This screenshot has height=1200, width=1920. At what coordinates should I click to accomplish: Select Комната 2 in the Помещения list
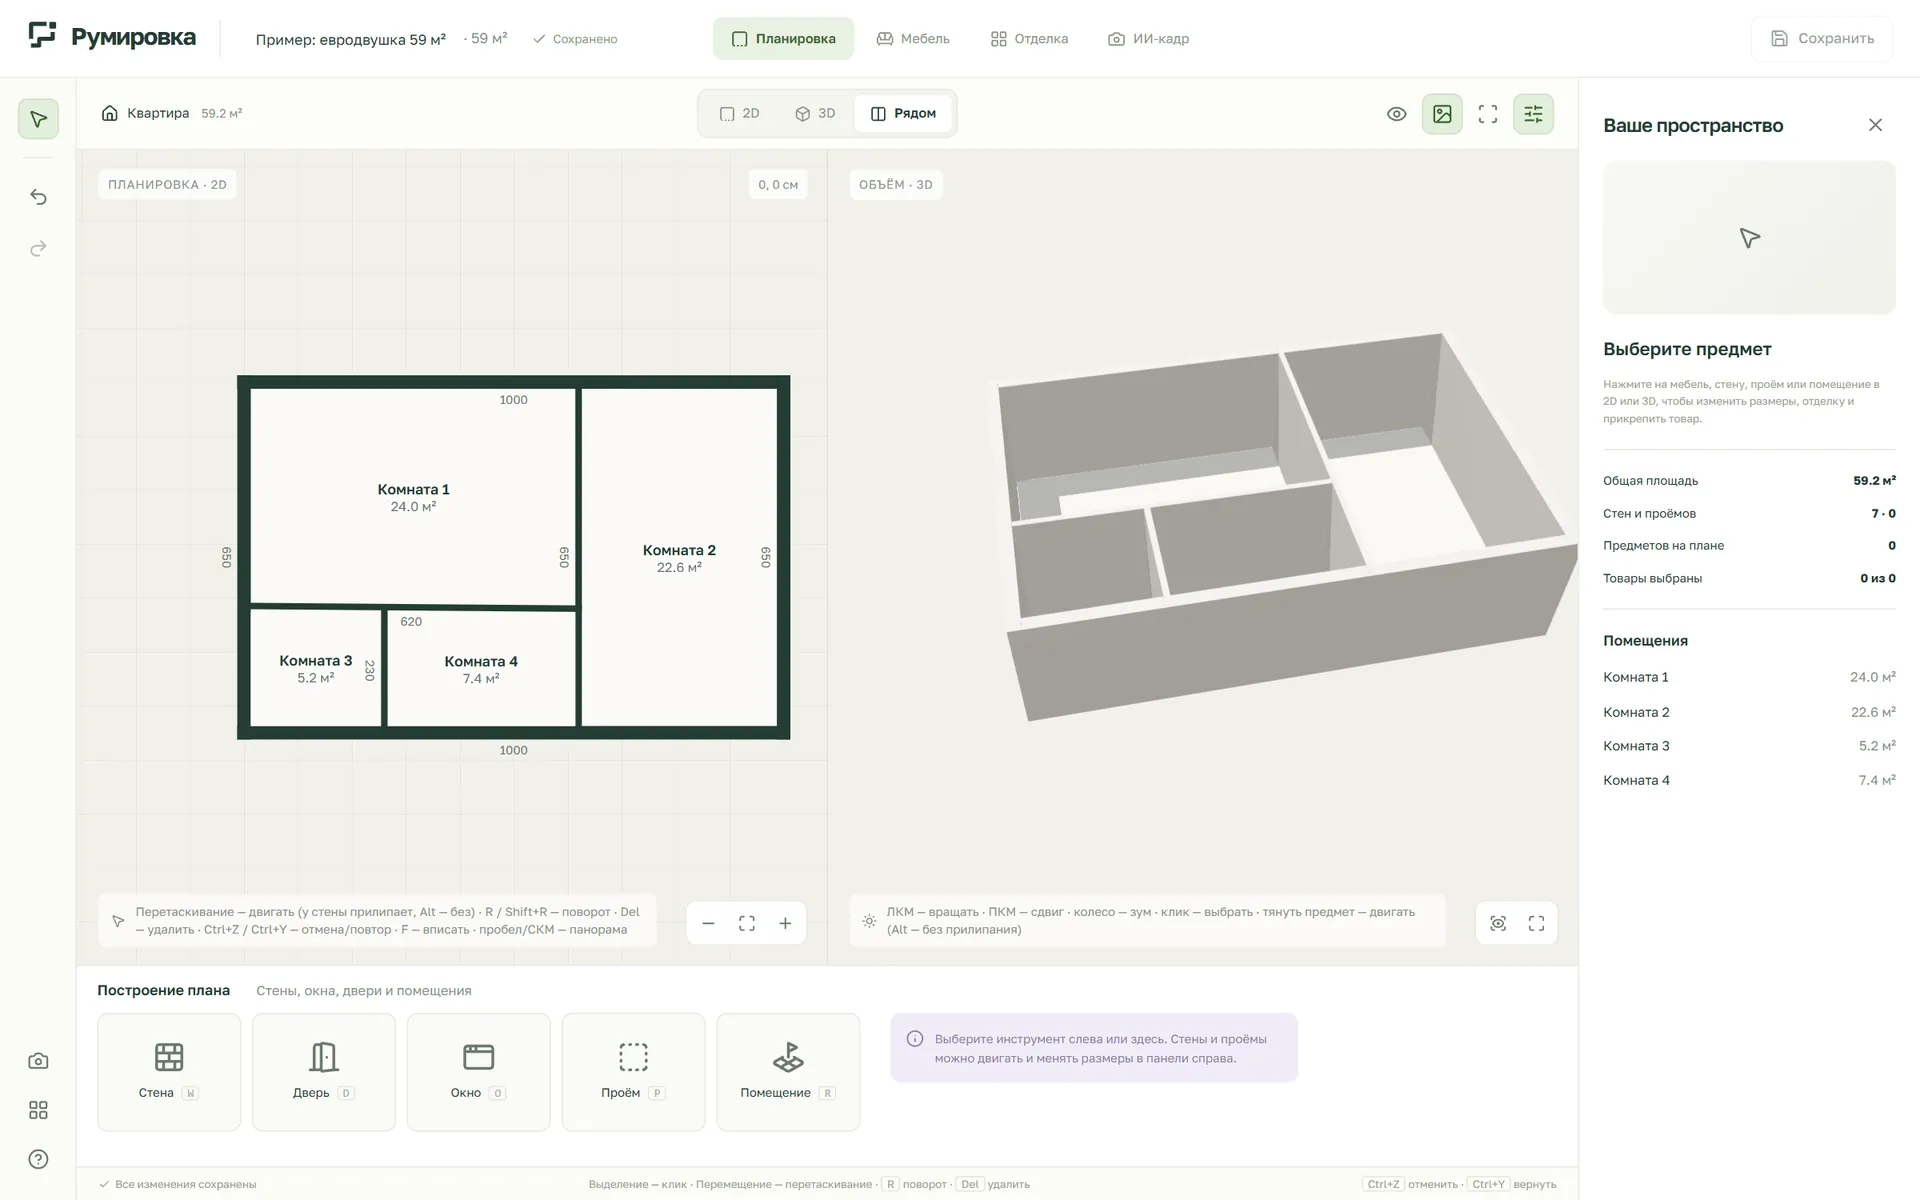click(x=1749, y=712)
